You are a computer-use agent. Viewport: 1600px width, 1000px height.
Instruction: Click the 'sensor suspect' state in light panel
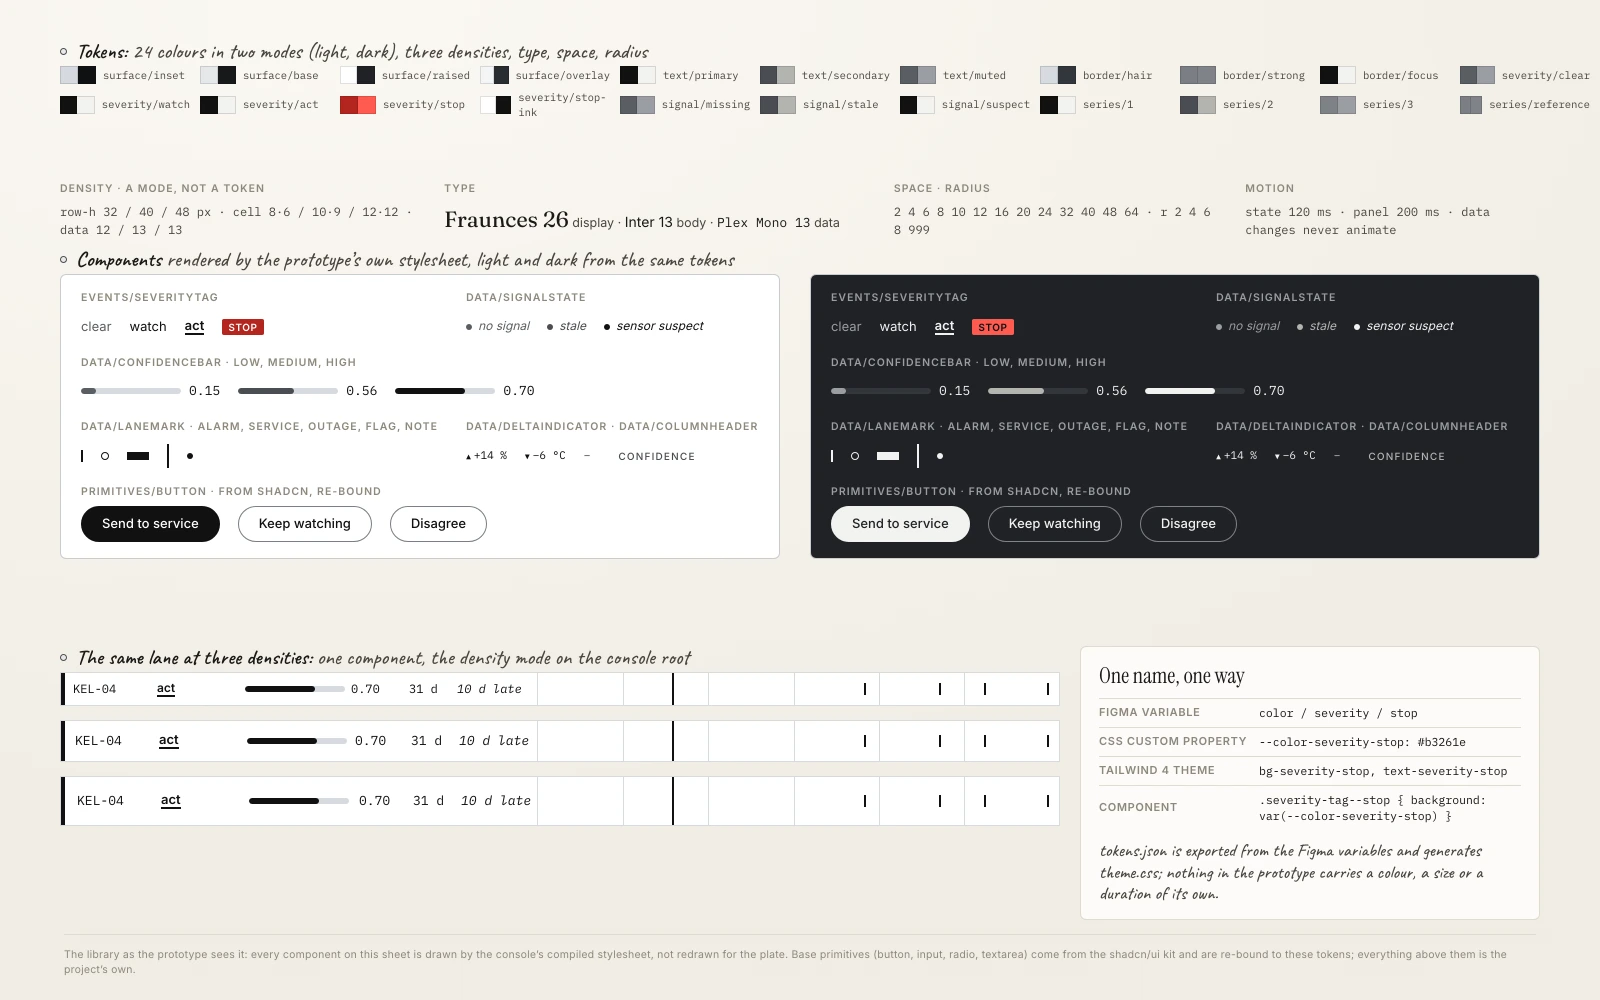click(x=654, y=326)
